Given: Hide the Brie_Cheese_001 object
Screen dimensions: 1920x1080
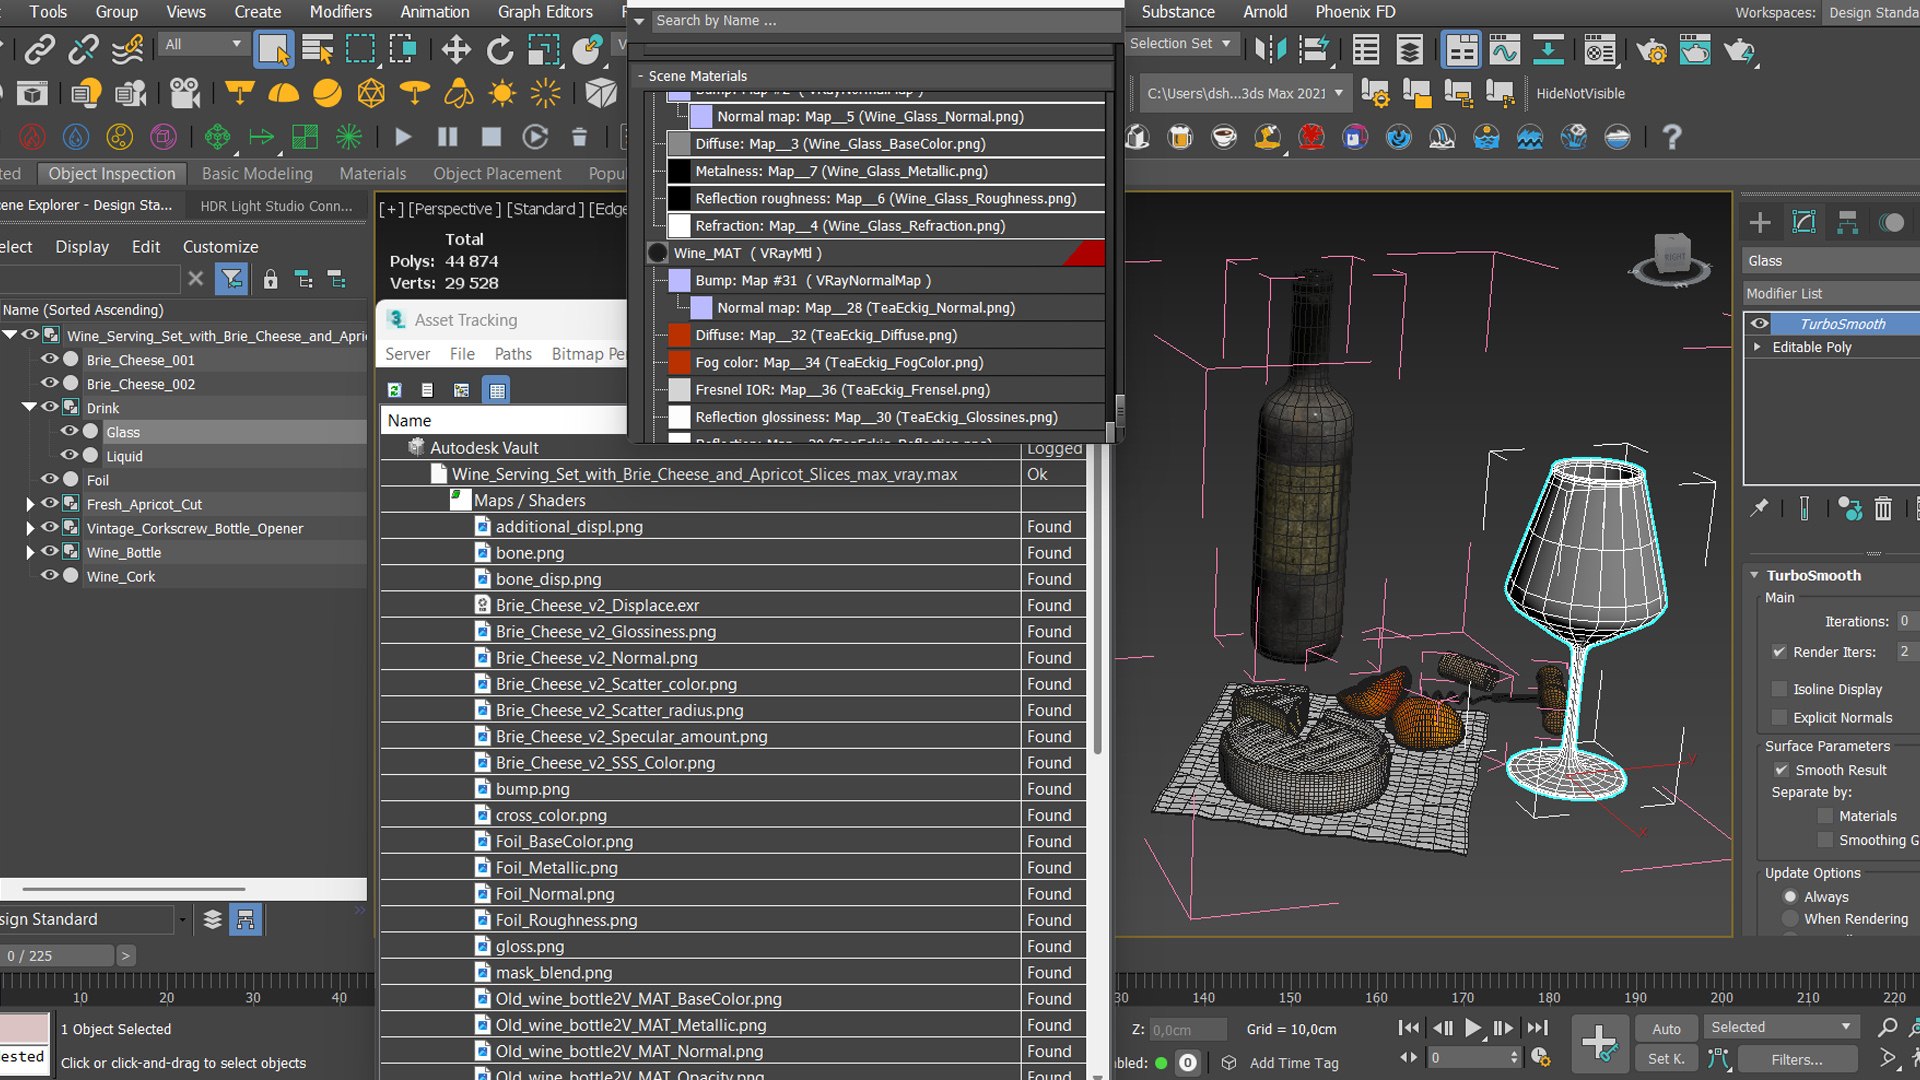Looking at the screenshot, I should click(x=48, y=359).
